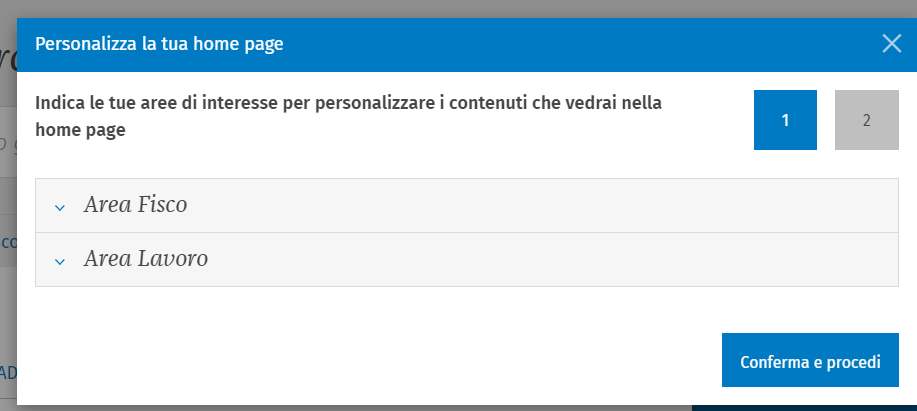
Task: Click the partially visible link at bottom-left edge
Action: pos(8,373)
